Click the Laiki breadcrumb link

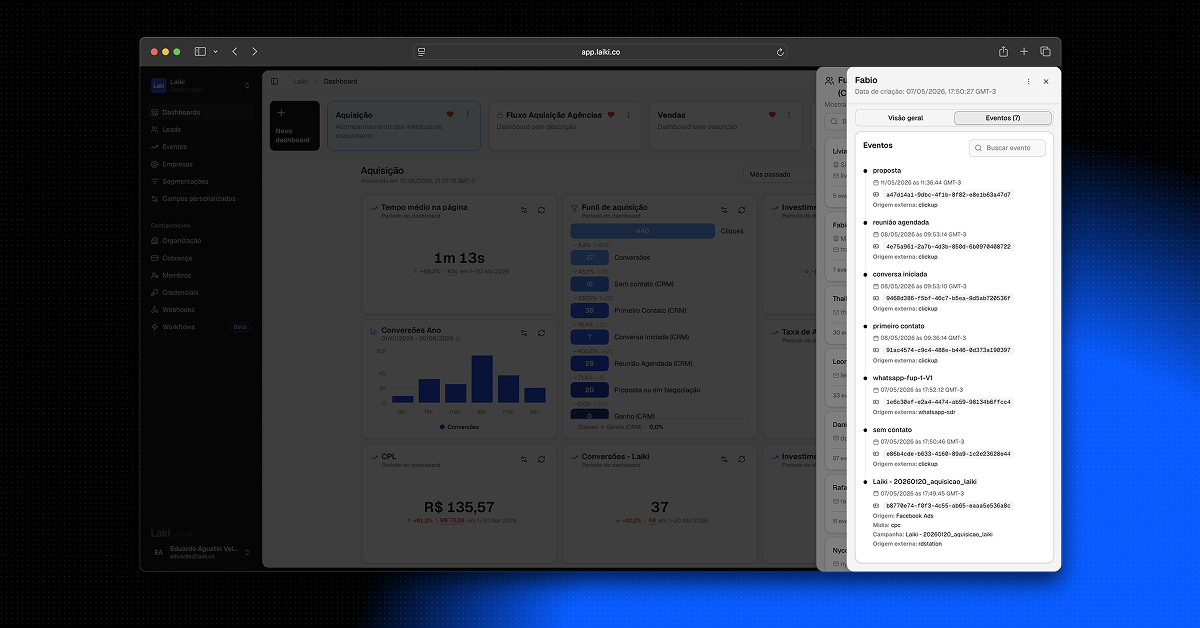tap(300, 81)
